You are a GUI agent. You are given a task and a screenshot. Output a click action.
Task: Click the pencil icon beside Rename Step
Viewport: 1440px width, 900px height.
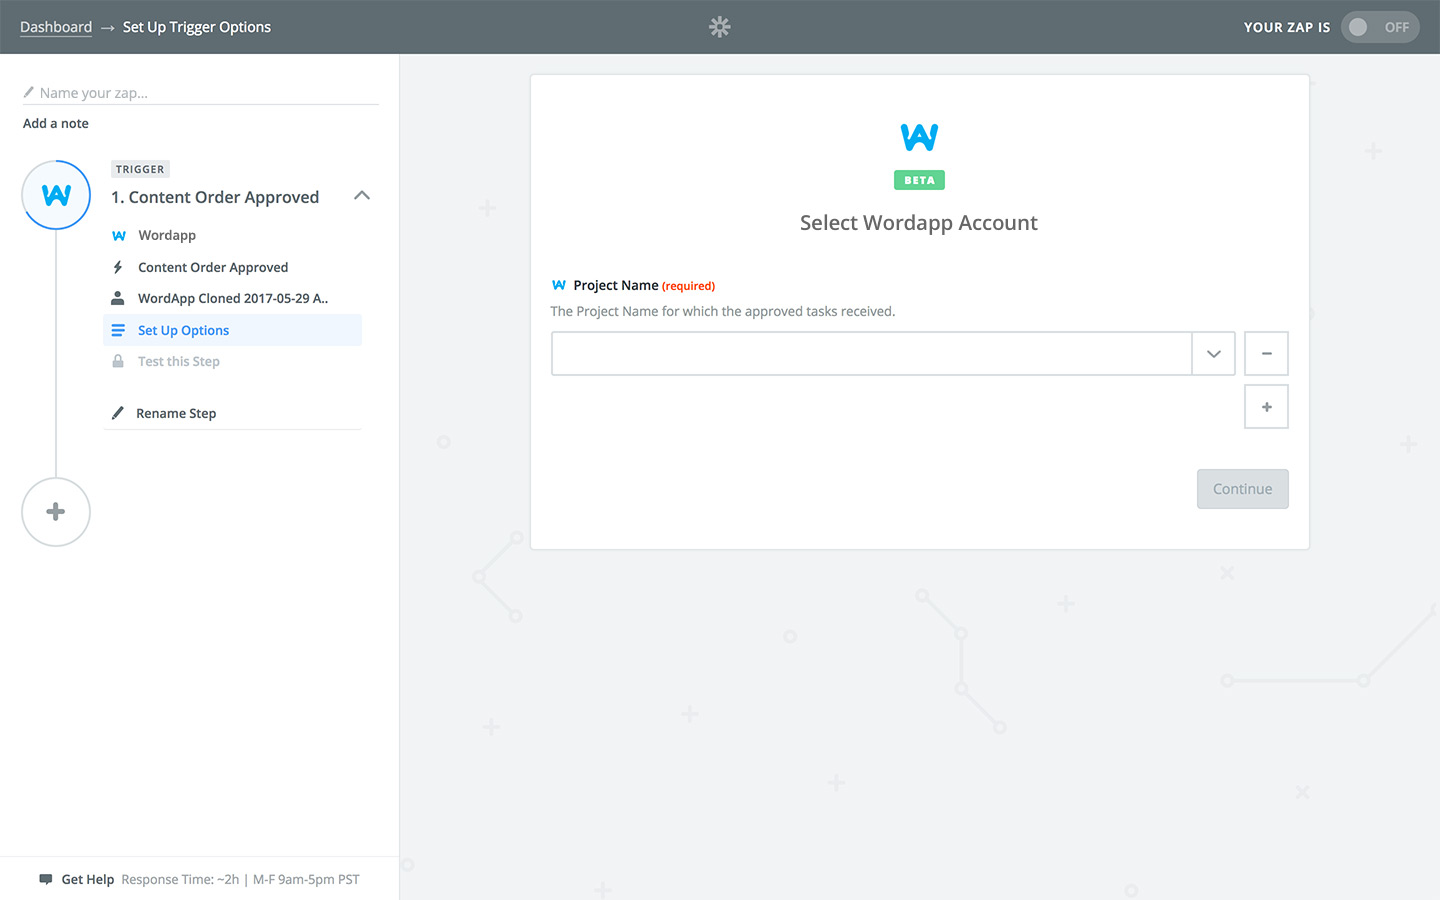coord(118,413)
